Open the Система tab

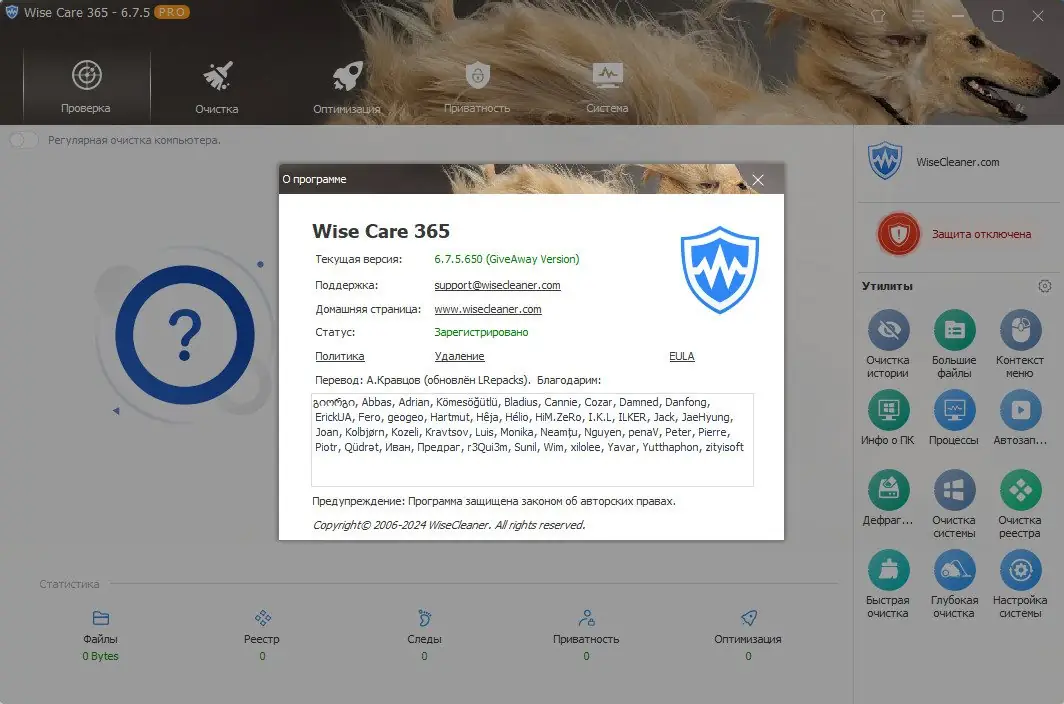(607, 86)
